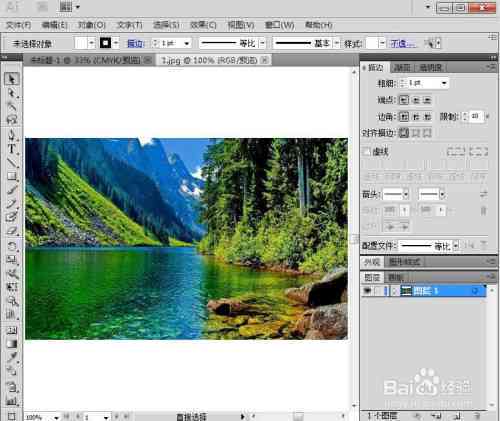Image resolution: width=500 pixels, height=421 pixels.
Task: Choose the Rectangle tool
Action: tap(12, 176)
